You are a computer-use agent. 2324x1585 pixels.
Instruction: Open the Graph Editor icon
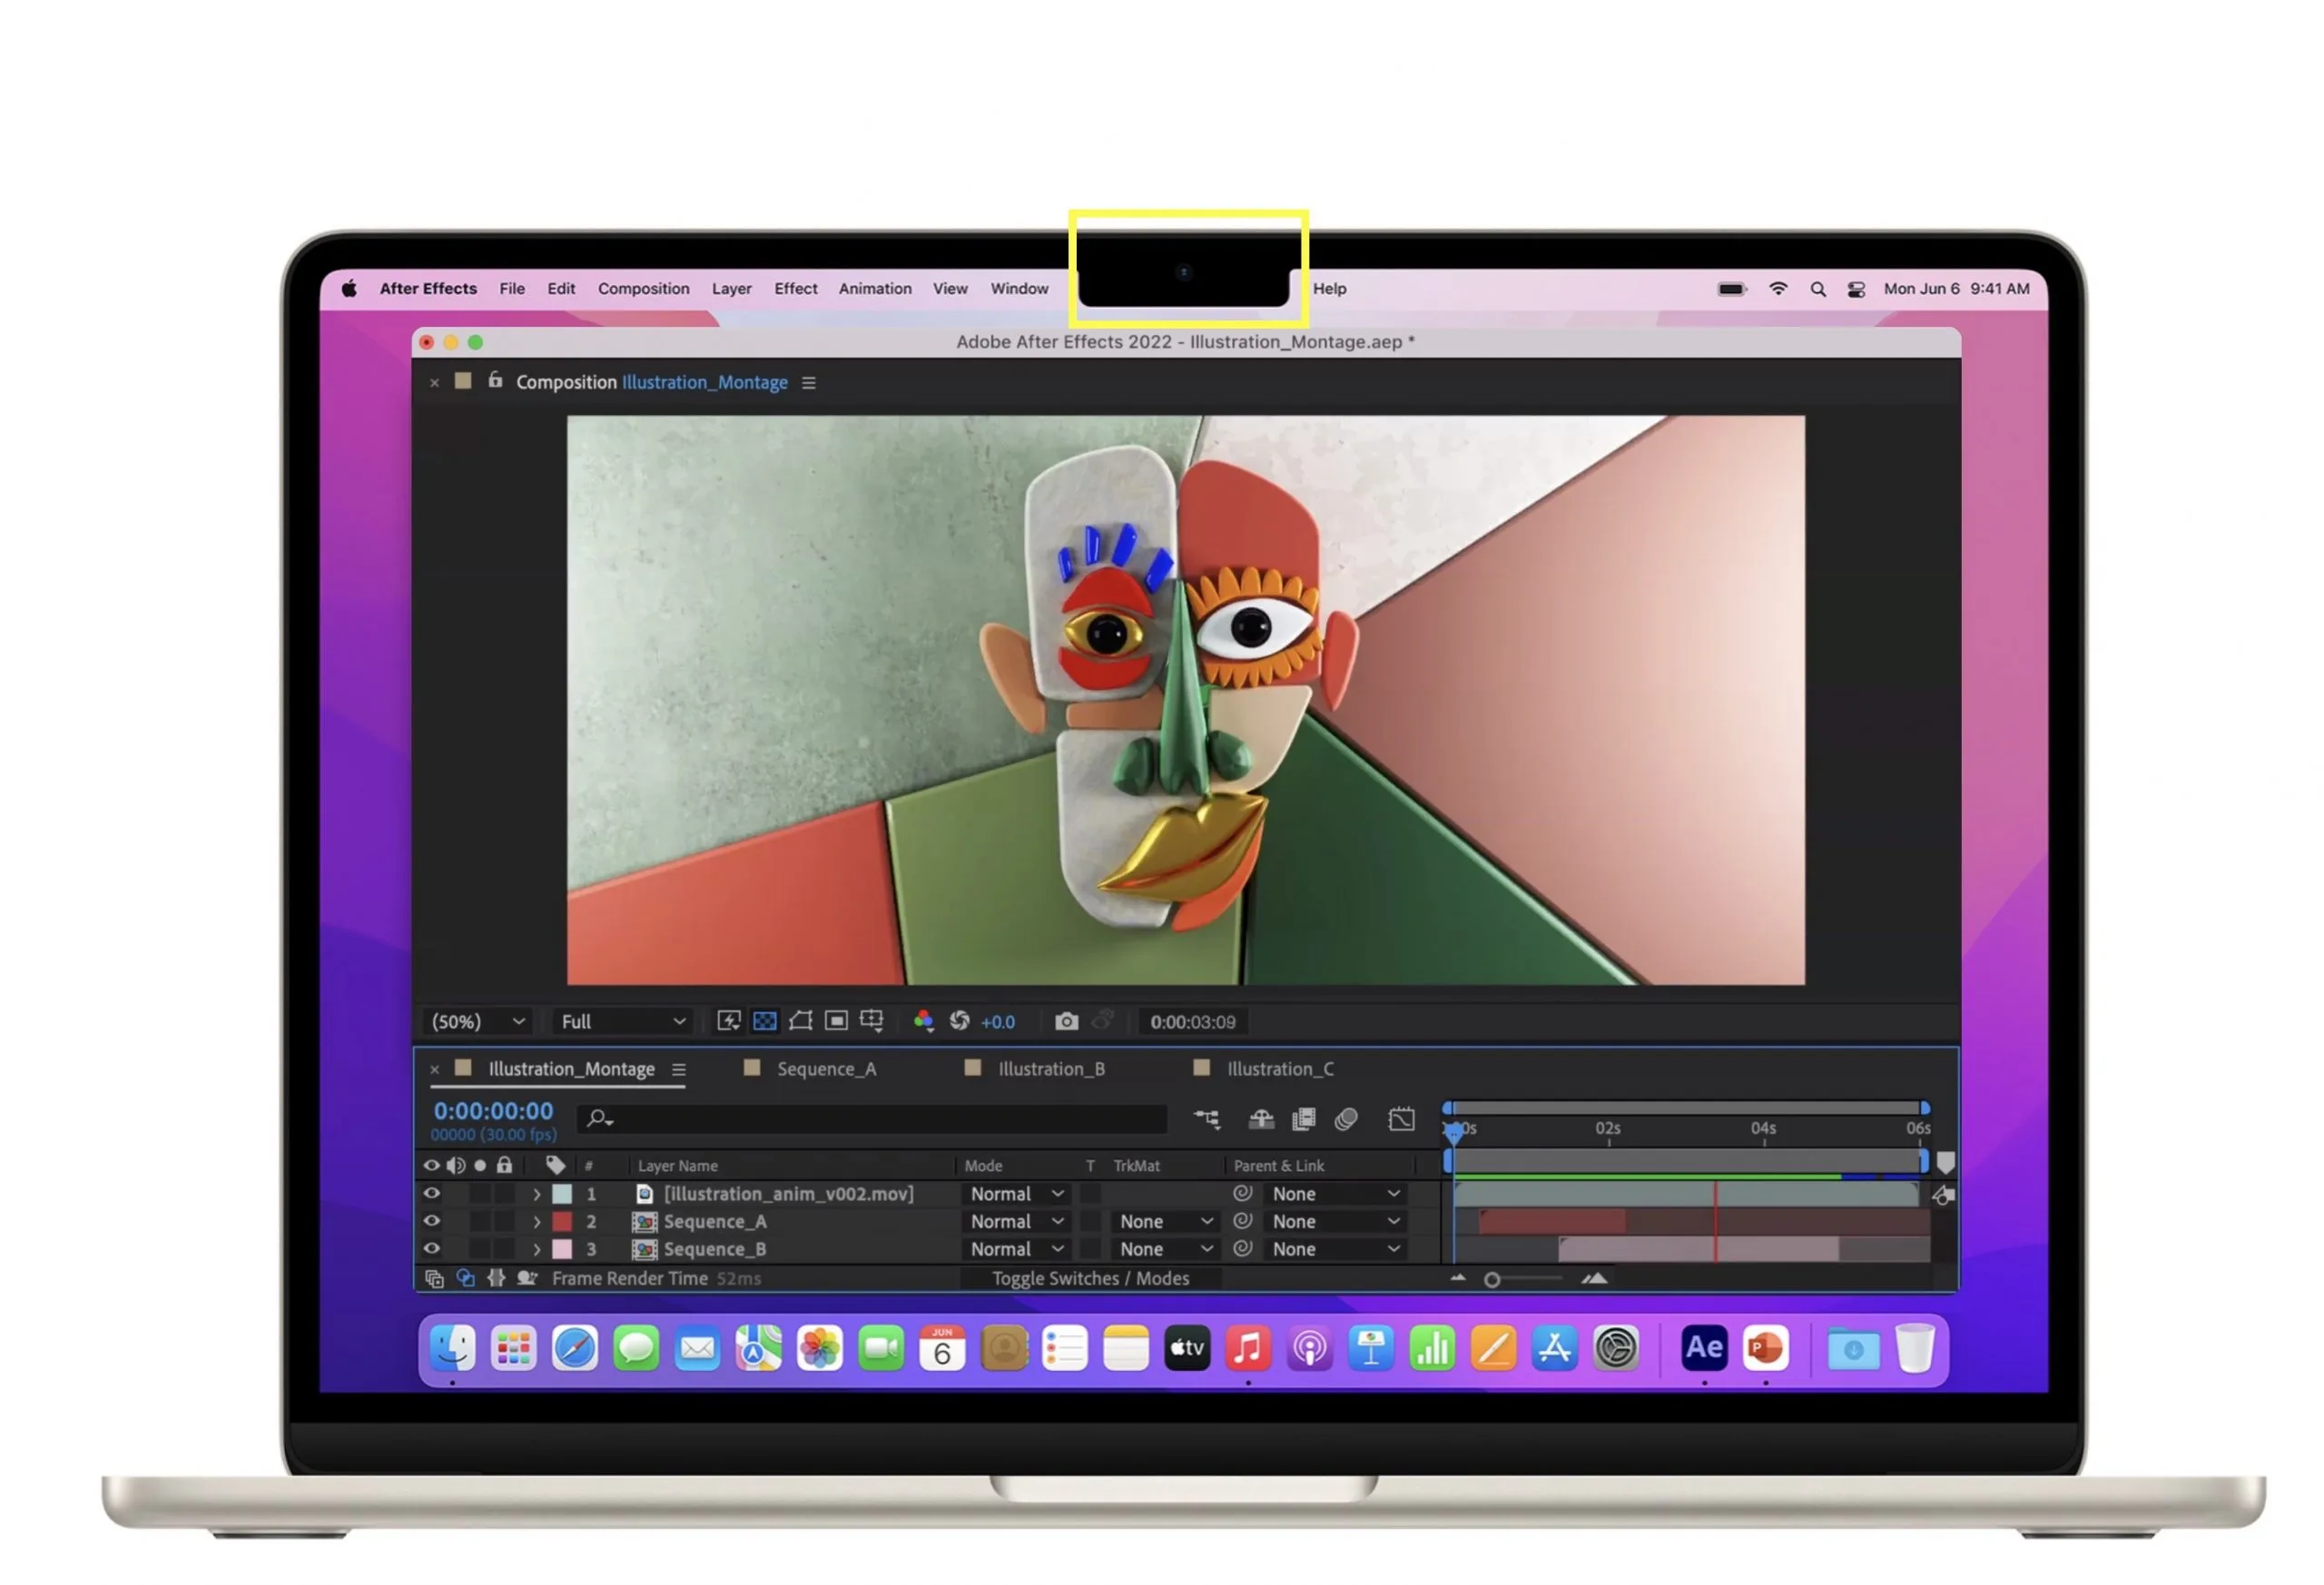(x=1401, y=1119)
